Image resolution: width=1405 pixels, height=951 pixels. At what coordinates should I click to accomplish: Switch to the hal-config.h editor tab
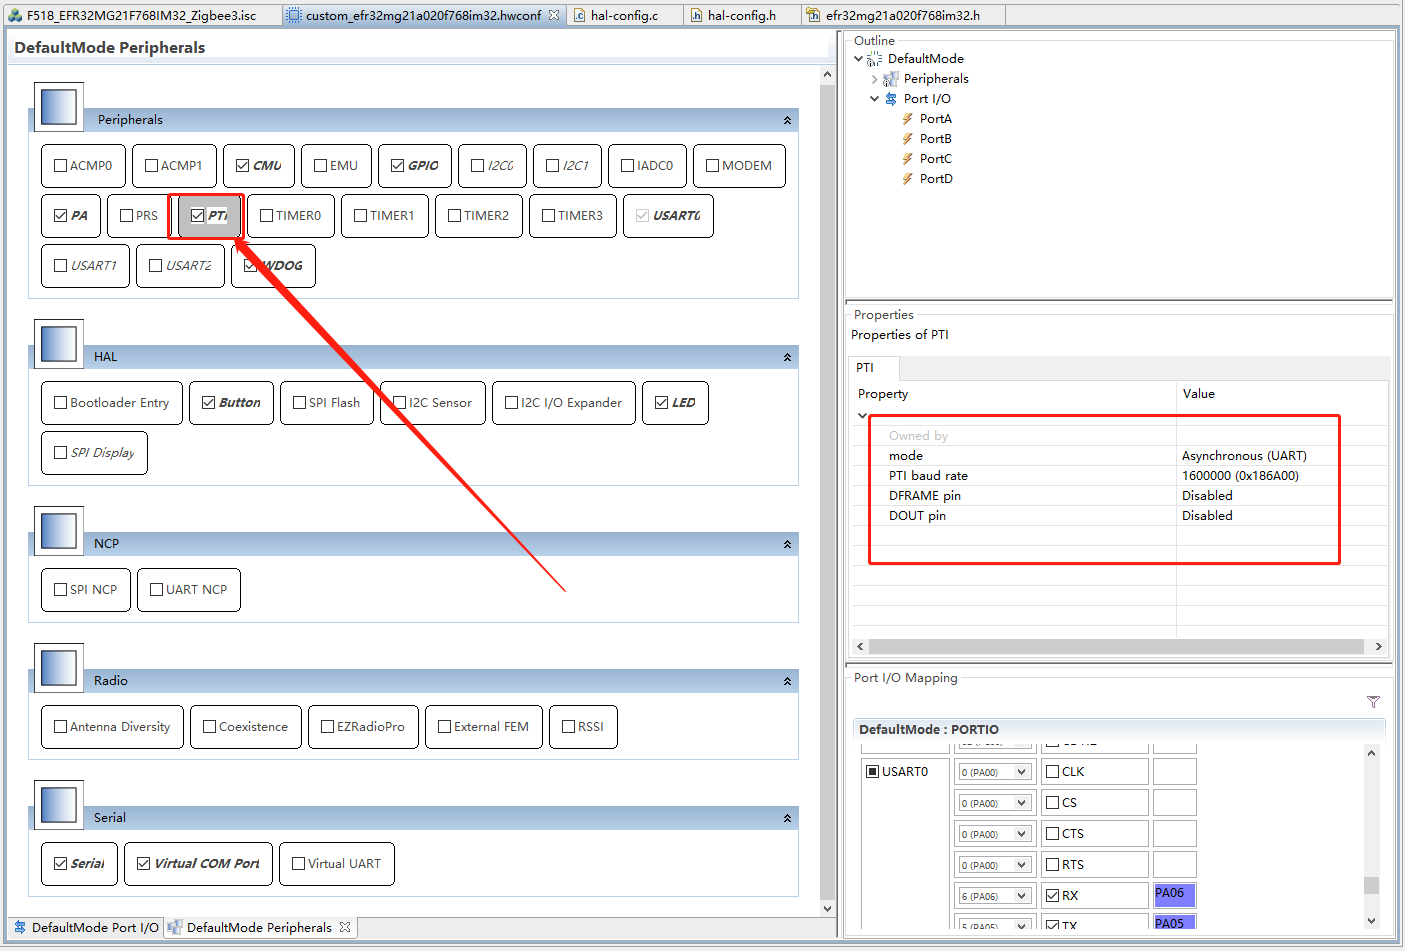[741, 15]
